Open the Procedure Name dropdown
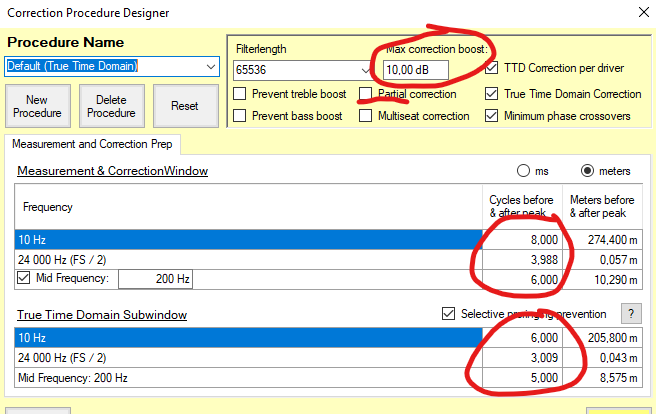 coord(211,66)
